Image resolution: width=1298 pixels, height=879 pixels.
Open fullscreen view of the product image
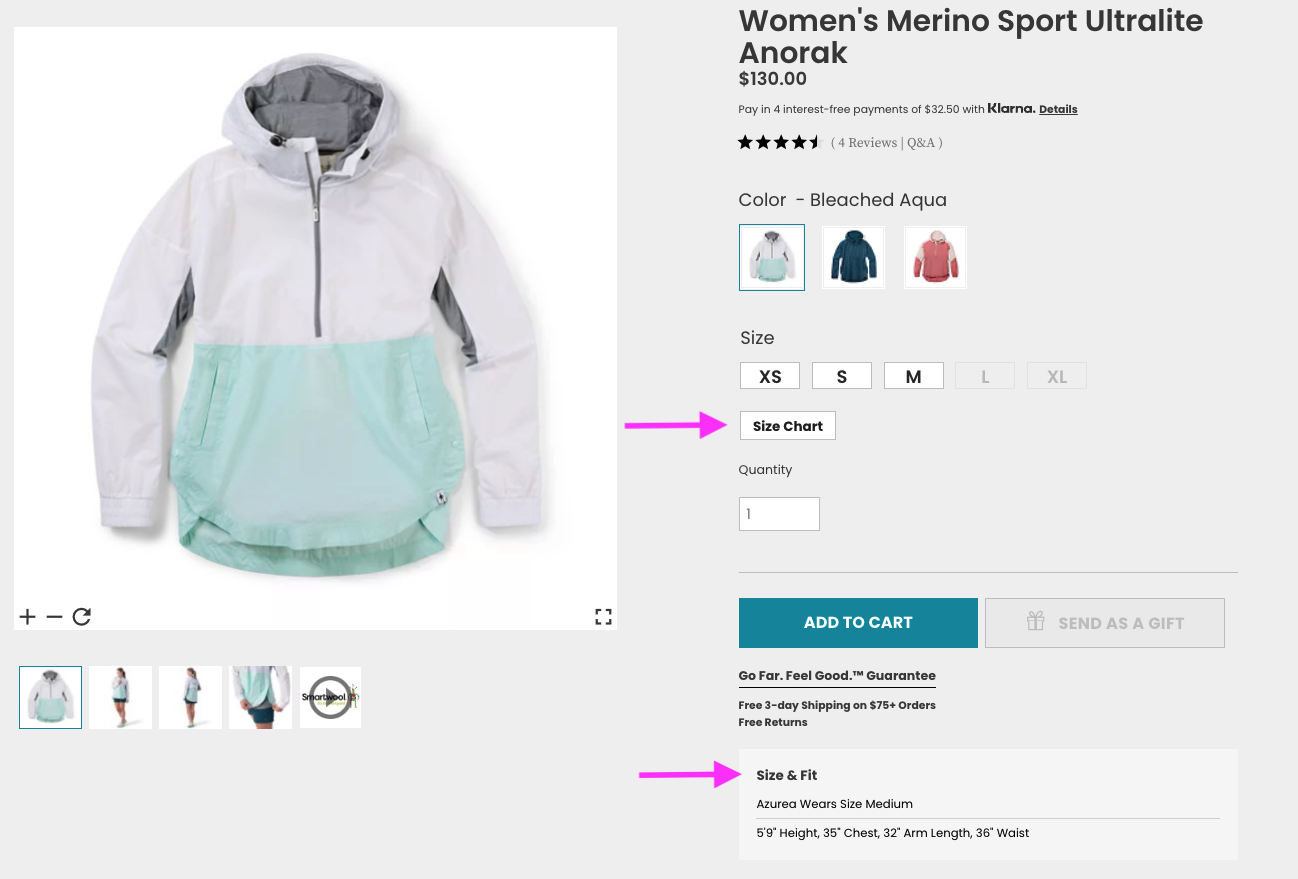click(x=603, y=617)
